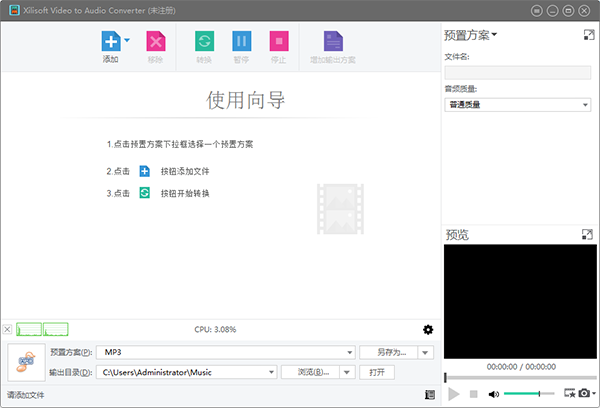600x408 pixels.
Task: Click the blue Pause (暂停) toolbar icon
Action: [x=241, y=41]
